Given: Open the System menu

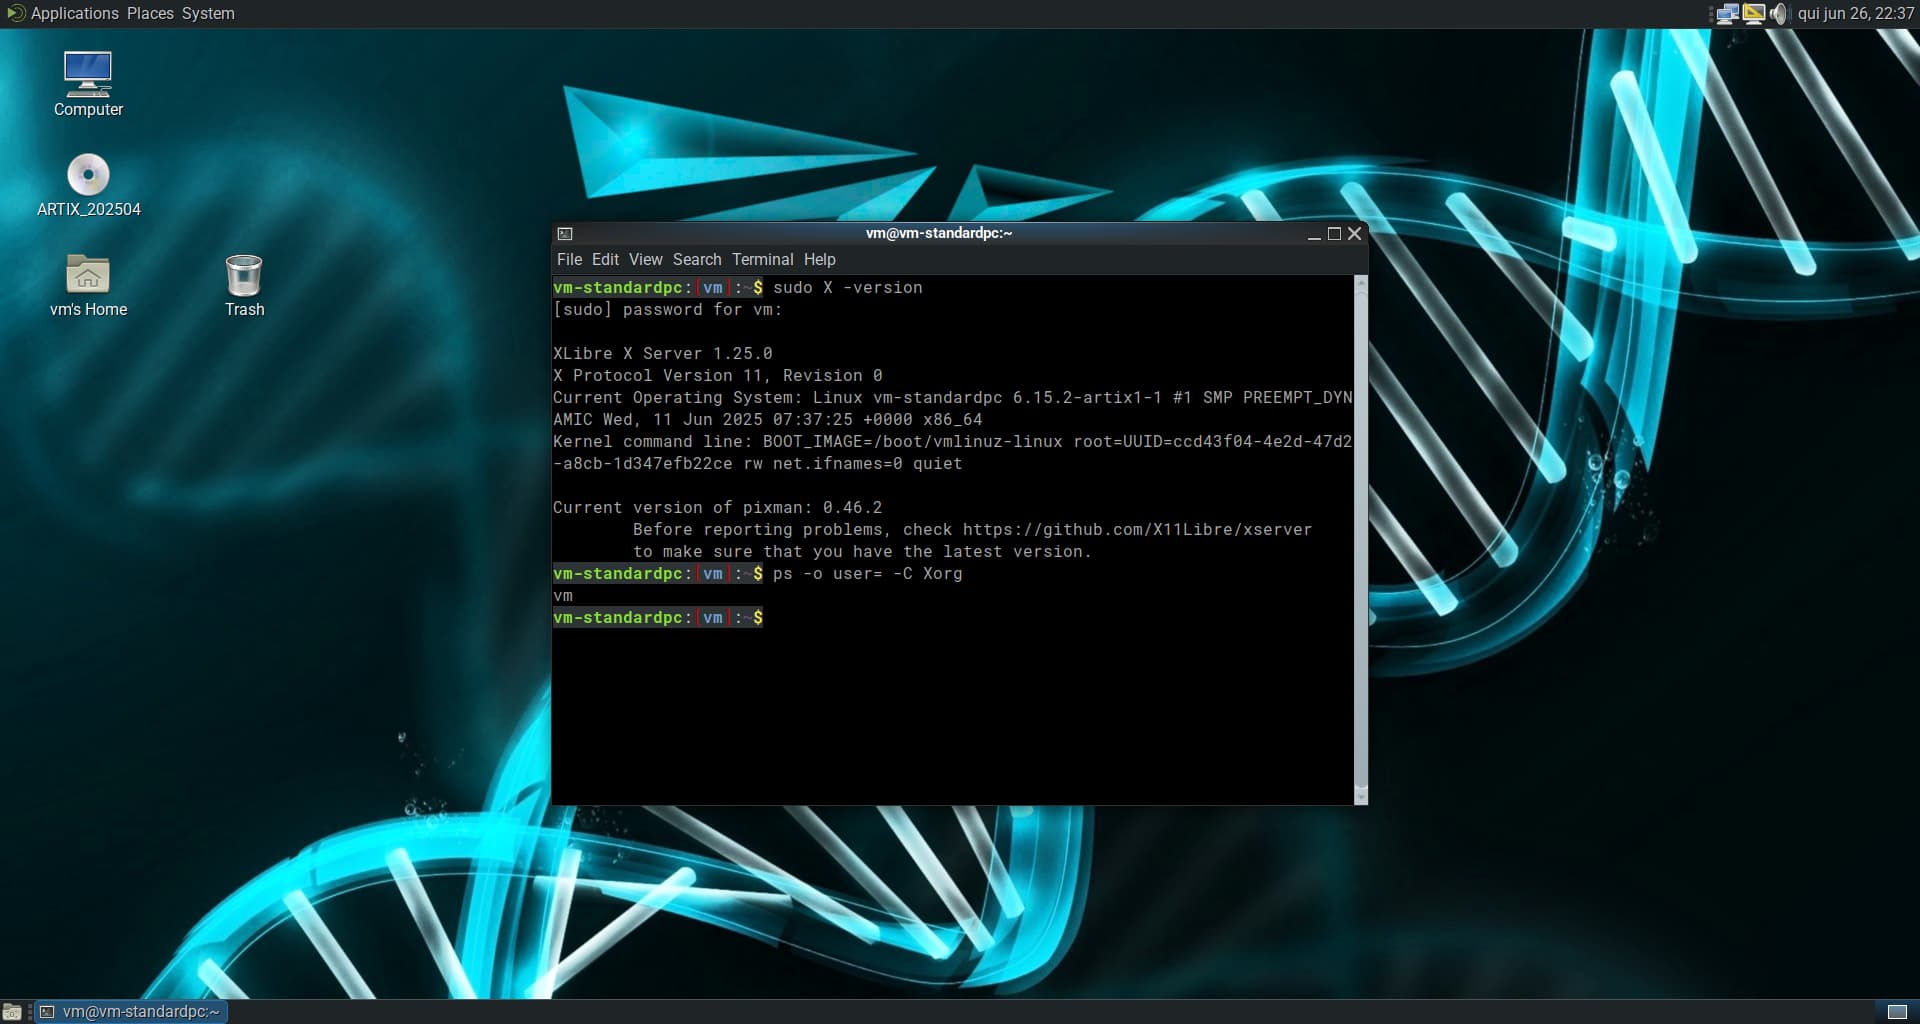Looking at the screenshot, I should click(x=208, y=13).
